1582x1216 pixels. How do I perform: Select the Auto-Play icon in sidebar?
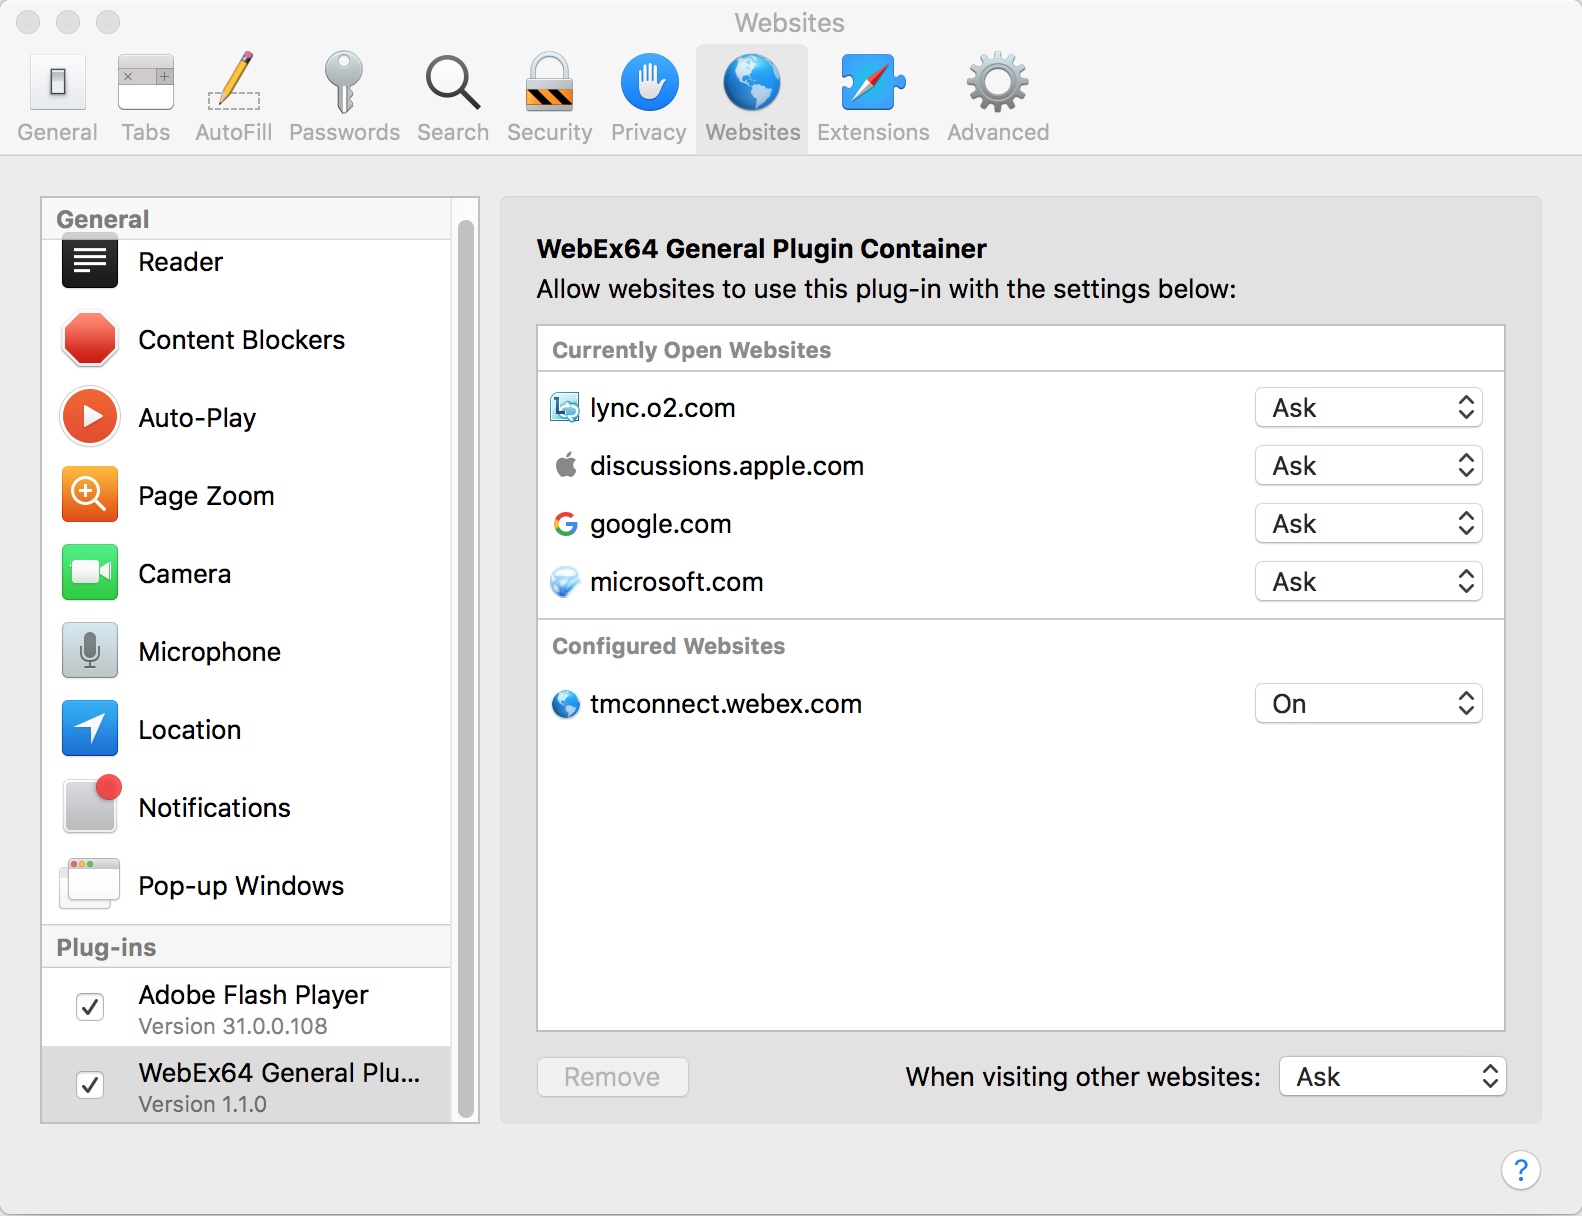(x=90, y=417)
